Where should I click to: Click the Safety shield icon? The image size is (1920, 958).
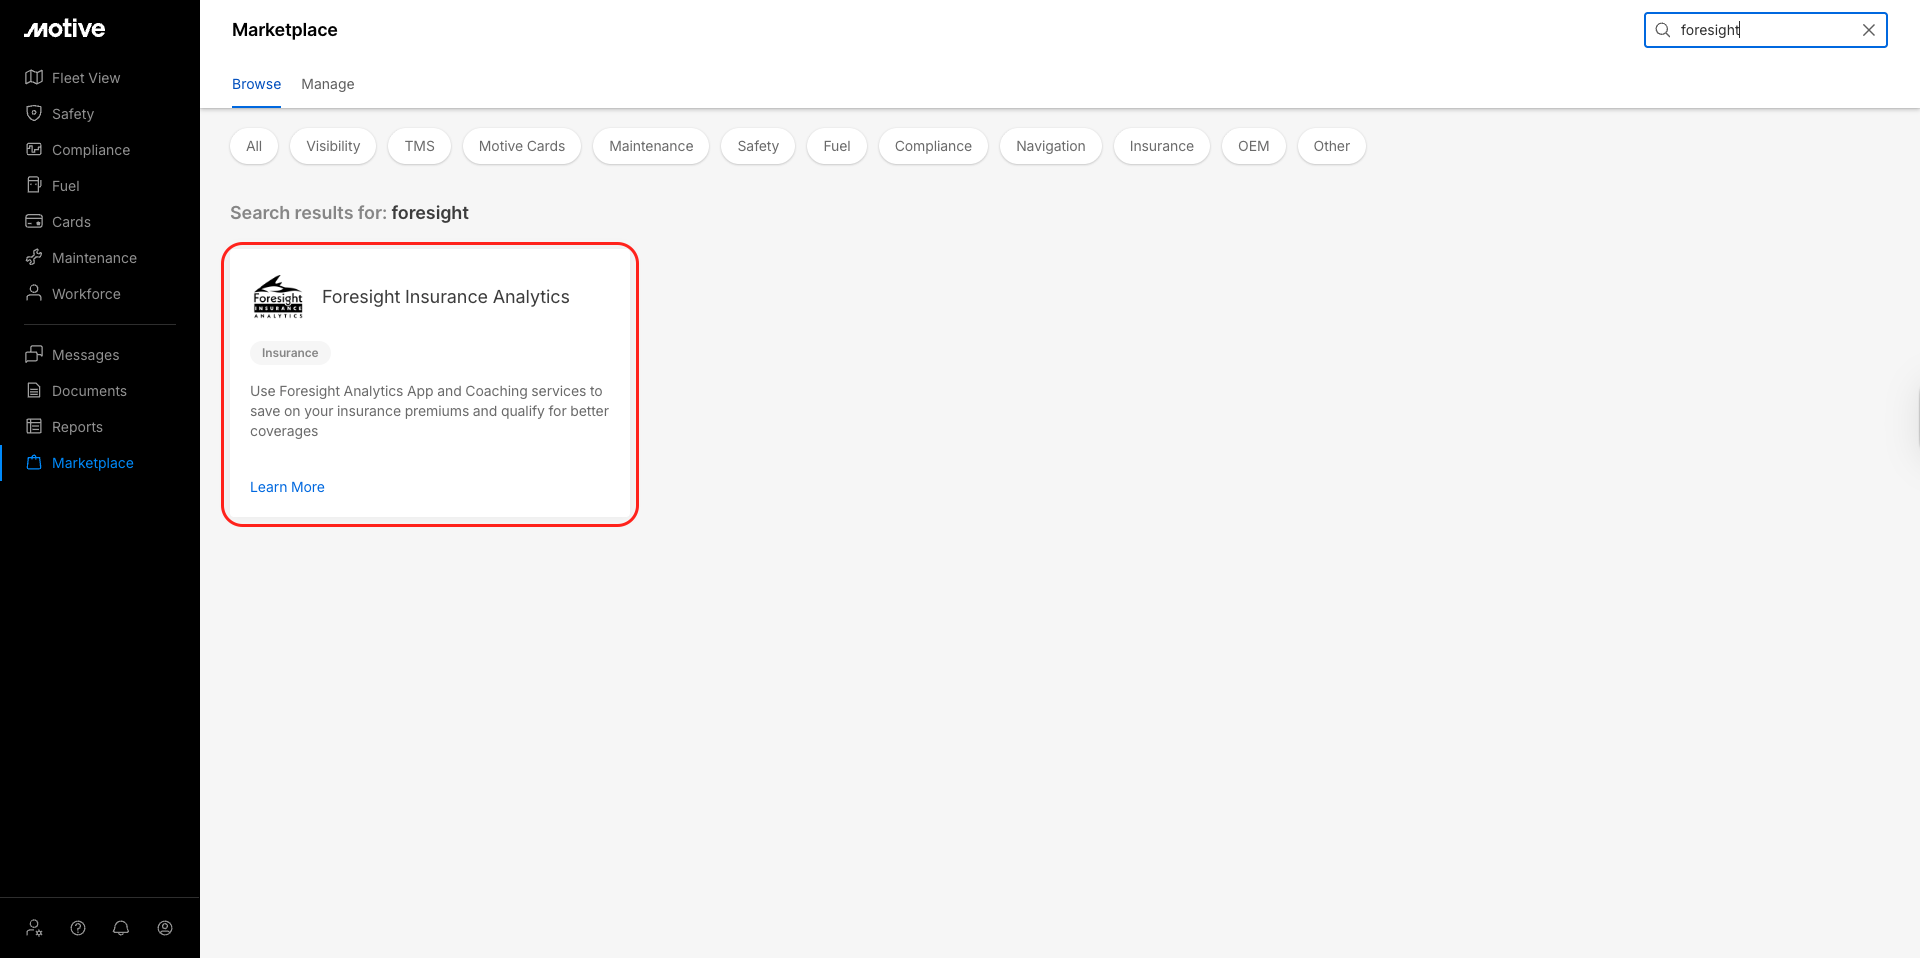pyautogui.click(x=34, y=113)
